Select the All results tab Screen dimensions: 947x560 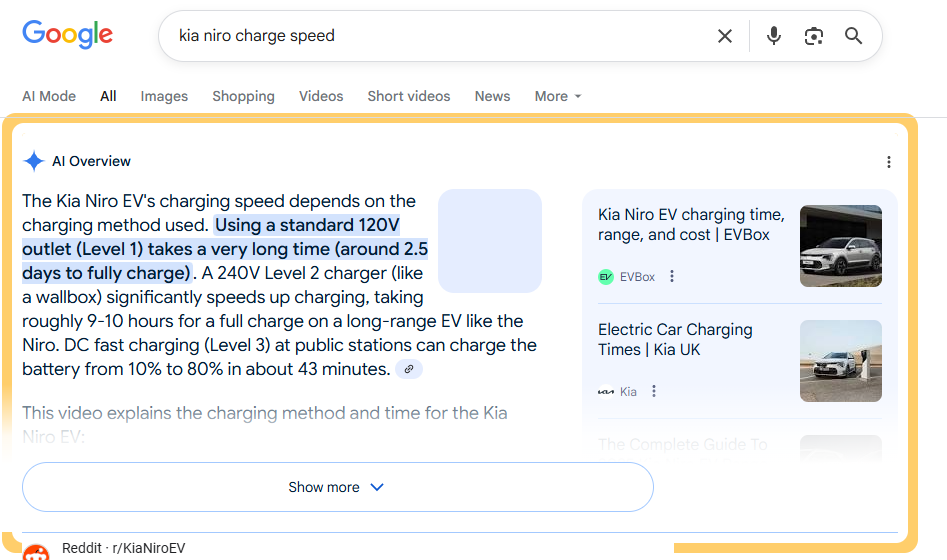tap(108, 96)
